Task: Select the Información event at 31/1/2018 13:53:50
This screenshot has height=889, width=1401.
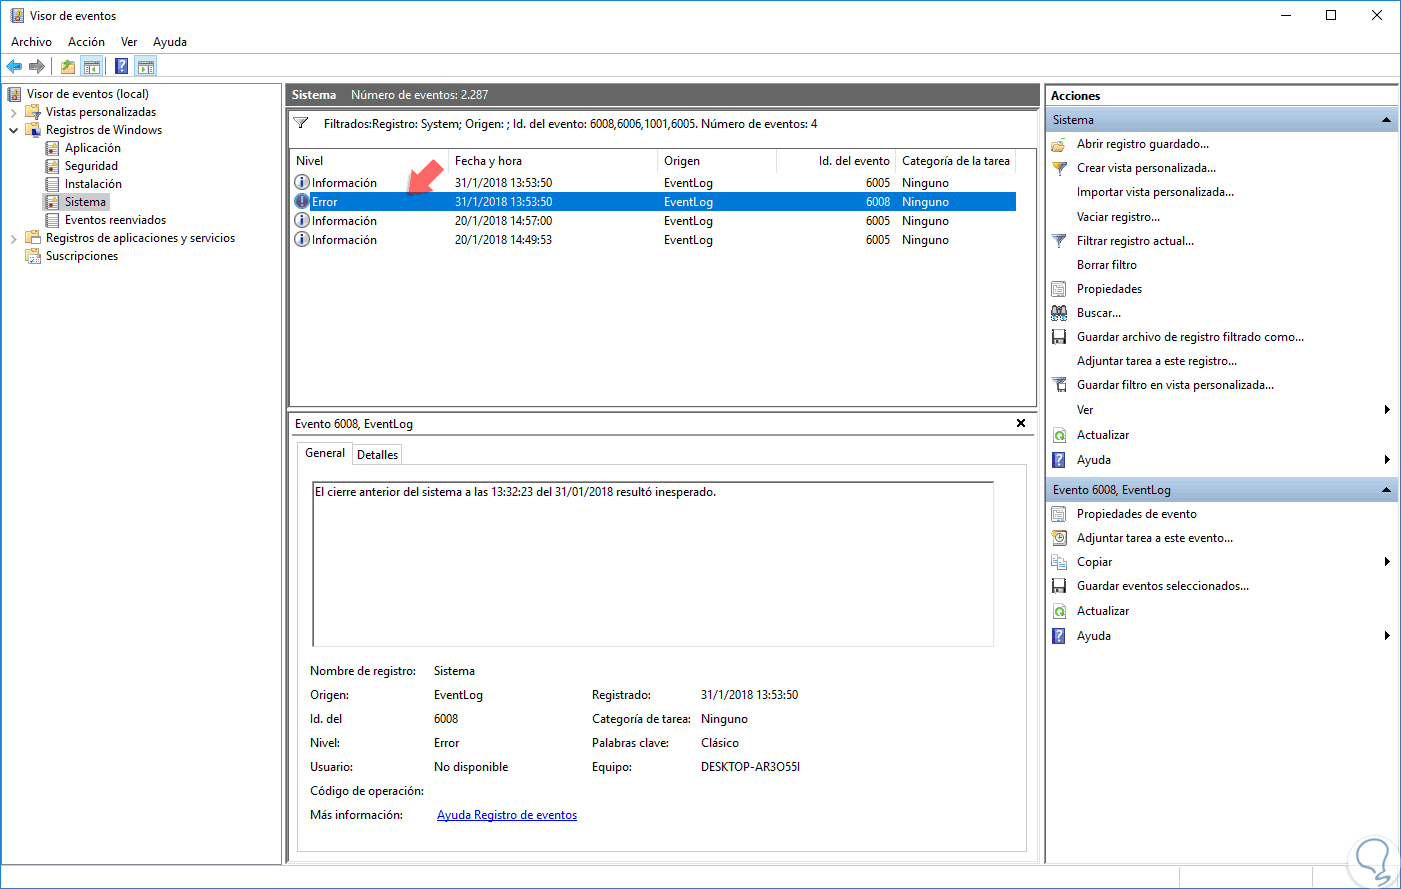Action: click(x=654, y=183)
